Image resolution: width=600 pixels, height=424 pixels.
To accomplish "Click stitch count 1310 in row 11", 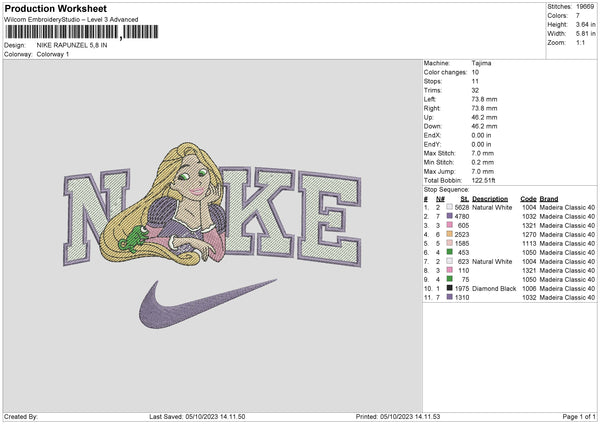I will 462,297.
